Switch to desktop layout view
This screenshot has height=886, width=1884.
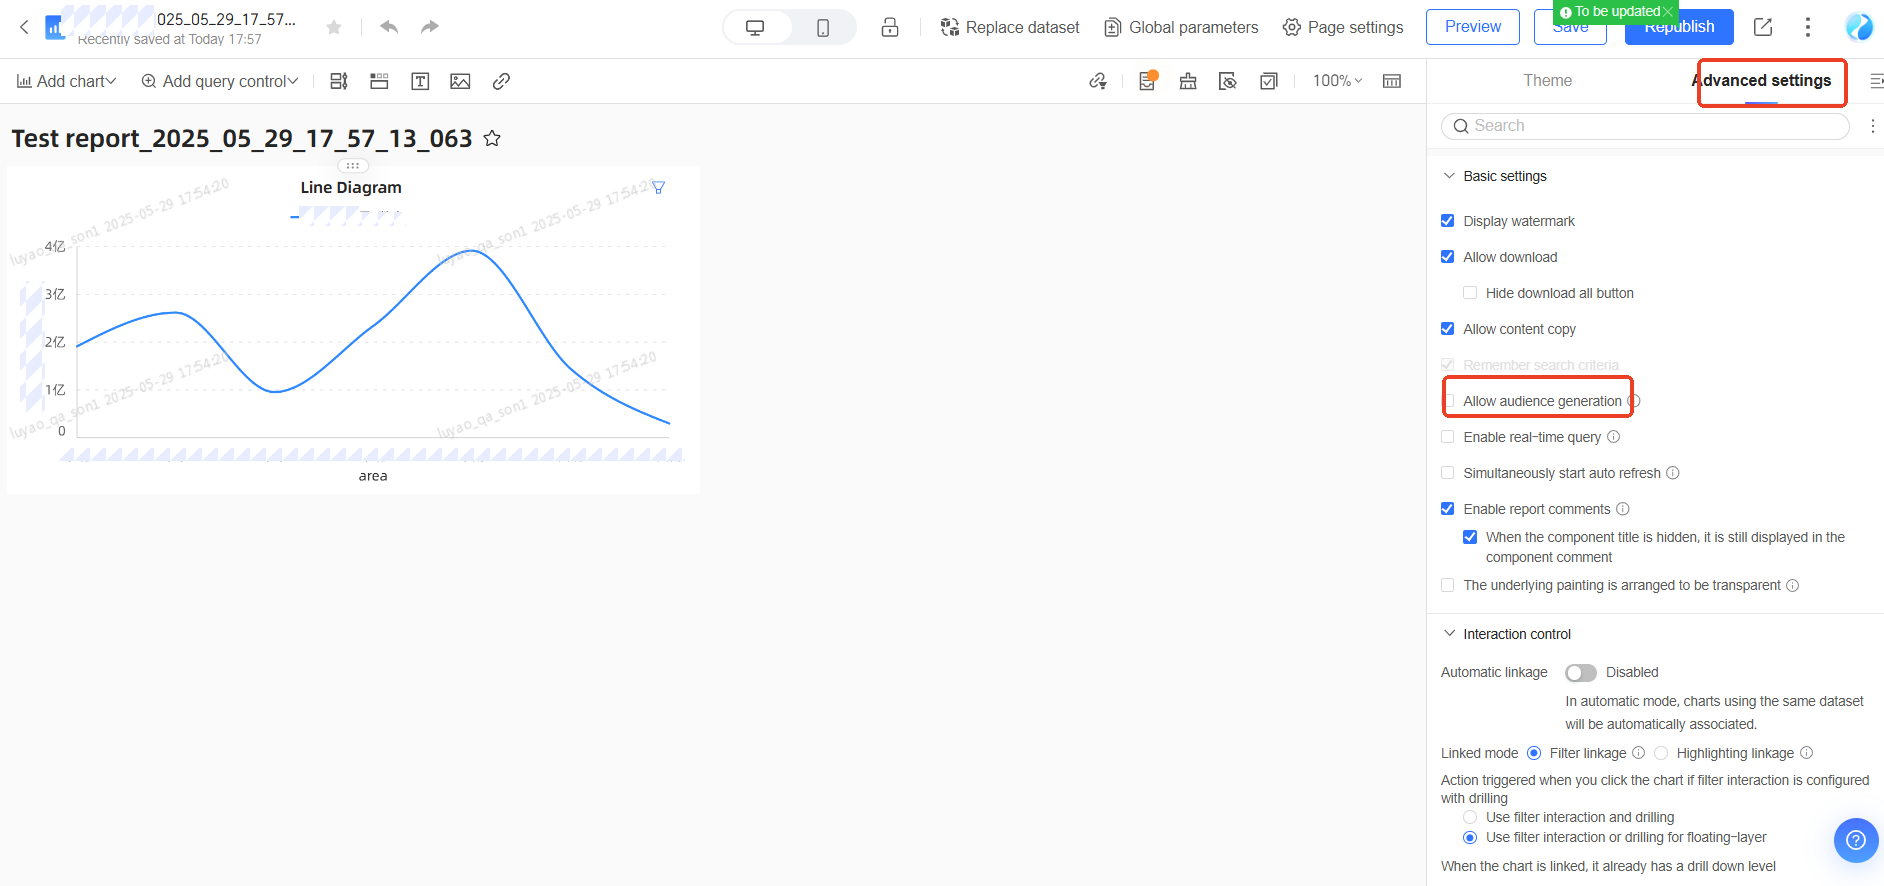point(756,28)
